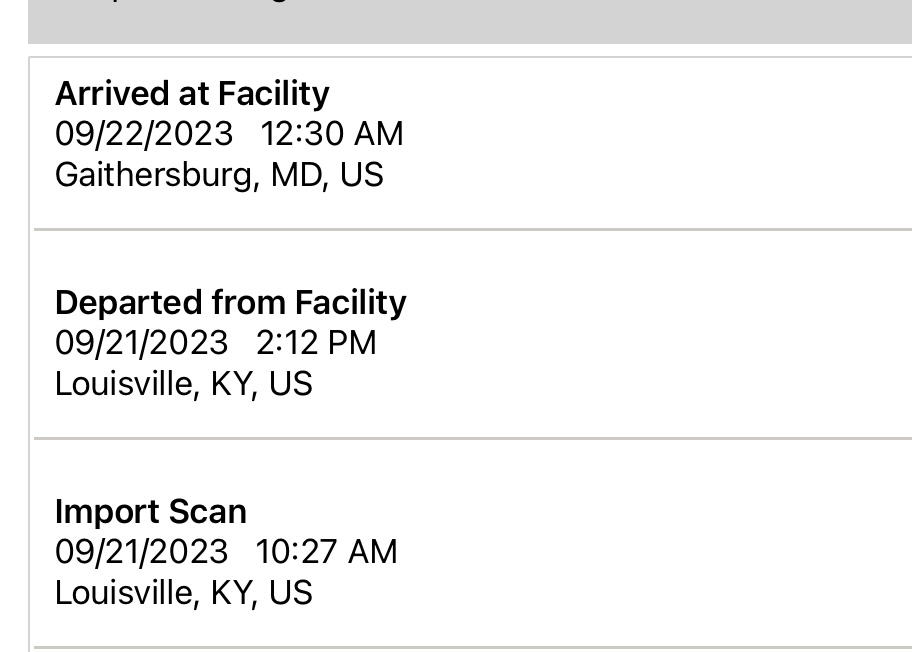The height and width of the screenshot is (652, 912).
Task: Select the Gaithersburg, MD, US location
Action: 219,174
